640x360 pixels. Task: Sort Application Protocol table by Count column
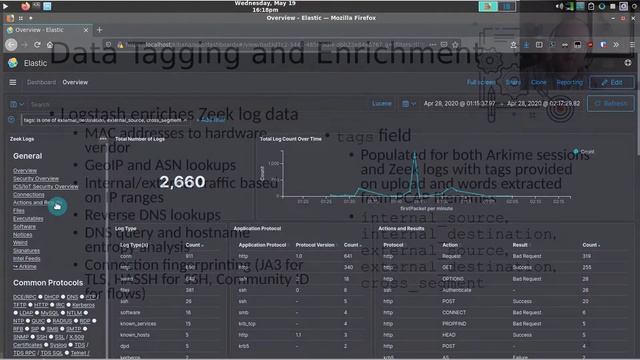point(353,245)
